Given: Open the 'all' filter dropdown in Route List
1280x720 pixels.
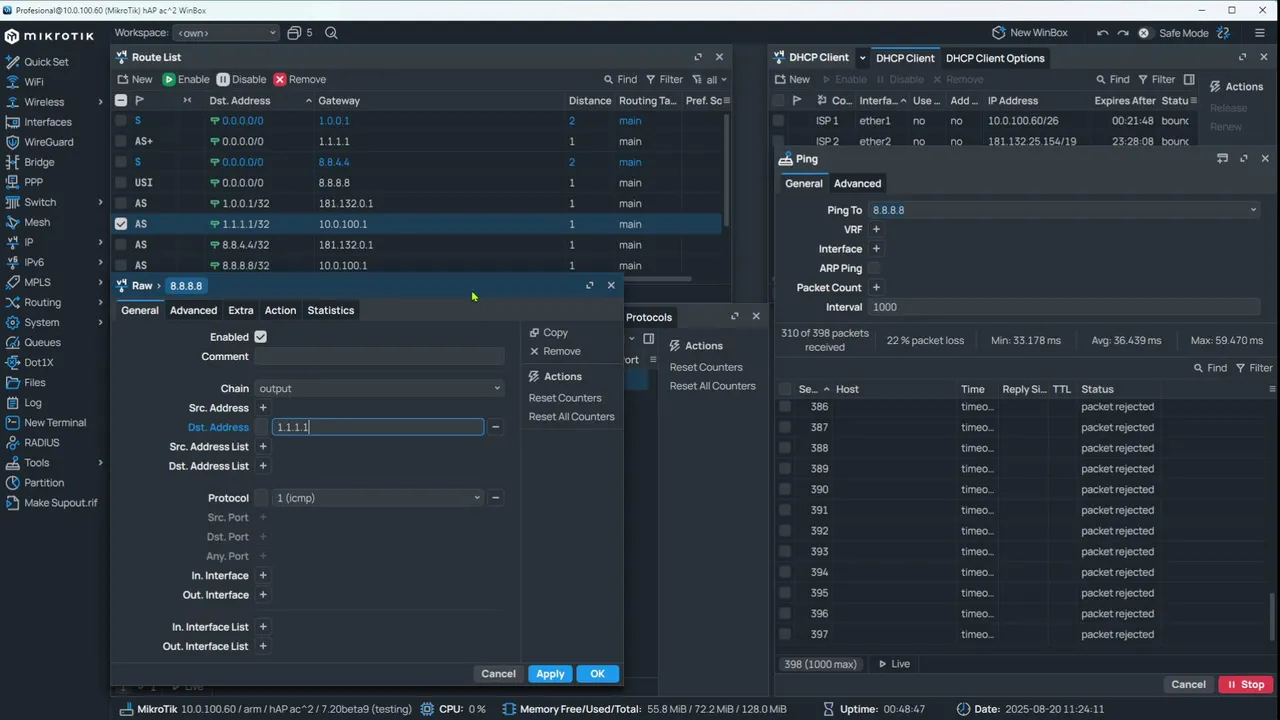Looking at the screenshot, I should click(710, 79).
